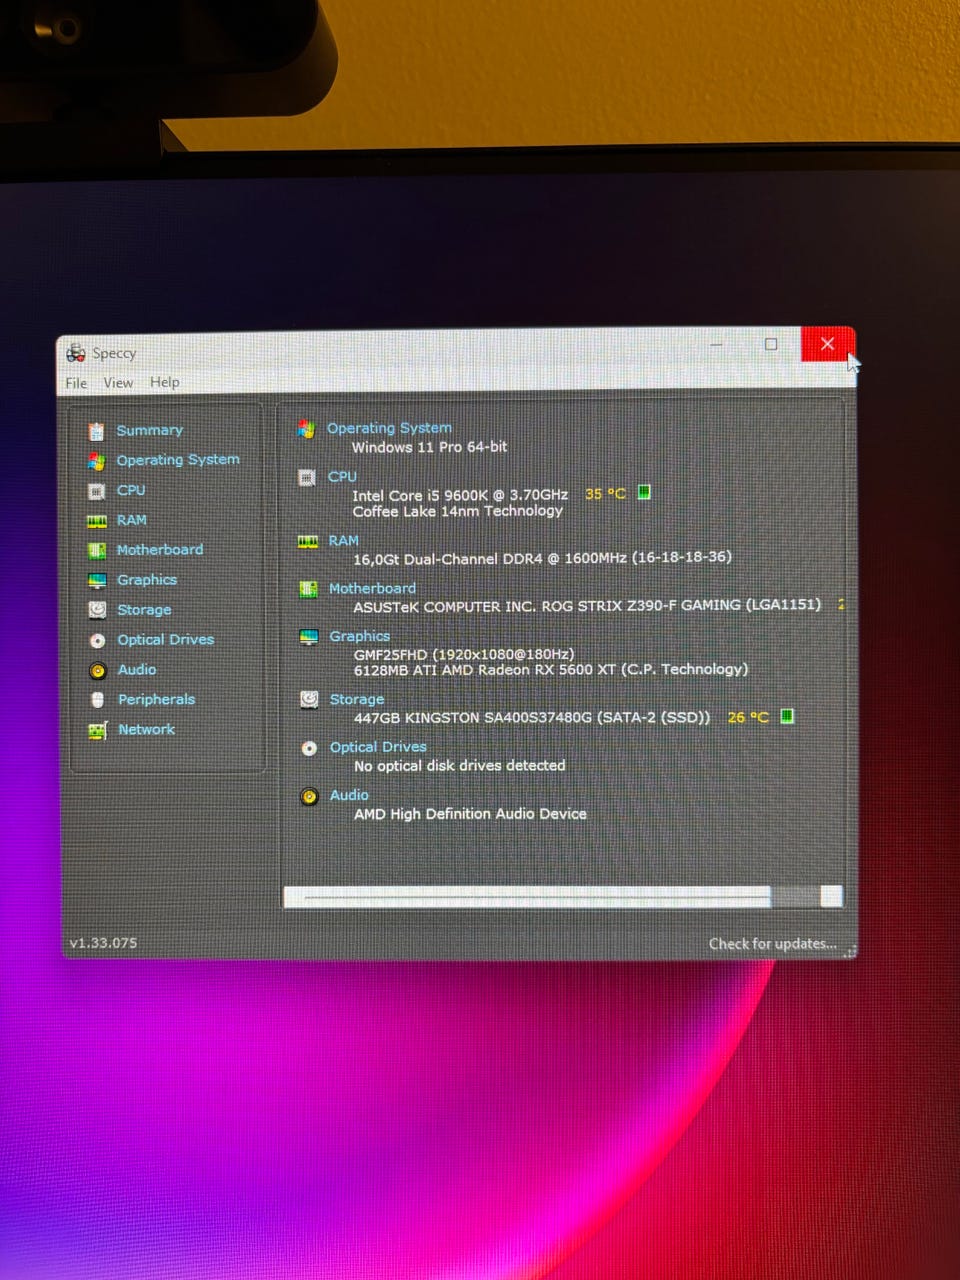
Task: Open the Optical Drives heading link
Action: [378, 747]
